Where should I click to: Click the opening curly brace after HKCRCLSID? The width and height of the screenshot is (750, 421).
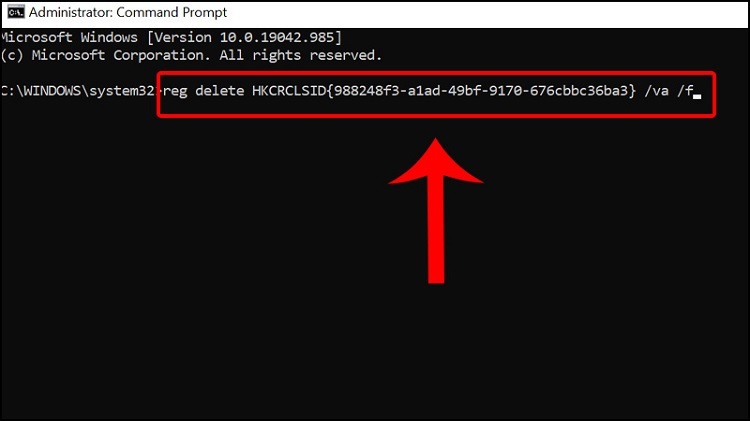click(330, 91)
